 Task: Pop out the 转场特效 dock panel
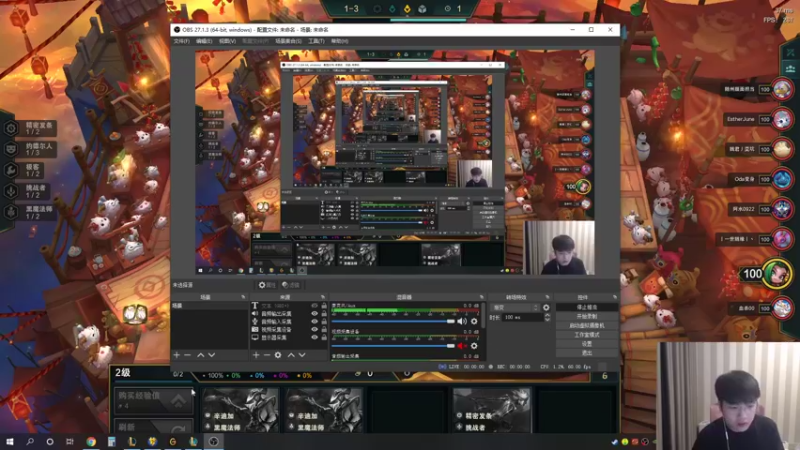[547, 297]
